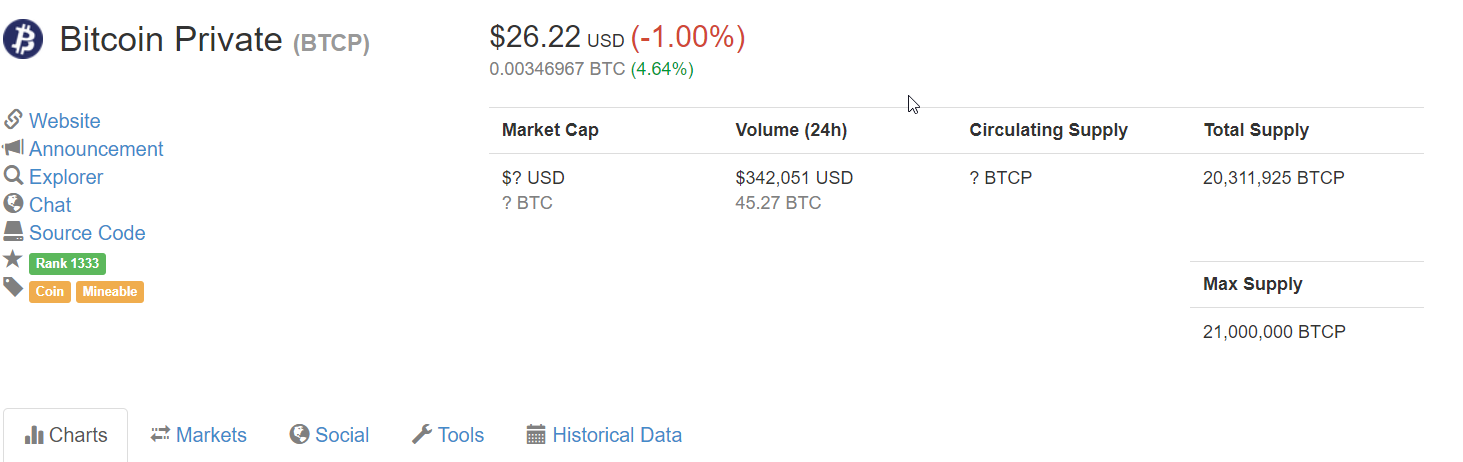Open the Website link

tap(65, 121)
